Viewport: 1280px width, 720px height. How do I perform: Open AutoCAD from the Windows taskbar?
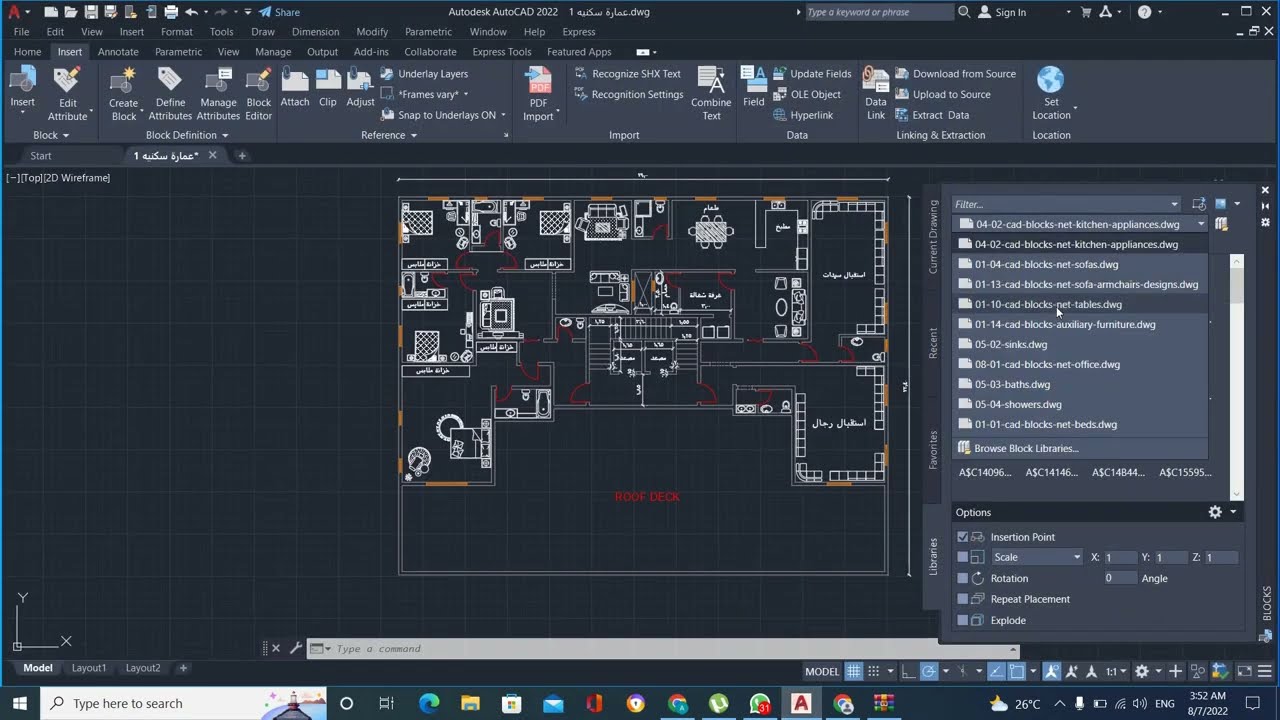[x=801, y=703]
